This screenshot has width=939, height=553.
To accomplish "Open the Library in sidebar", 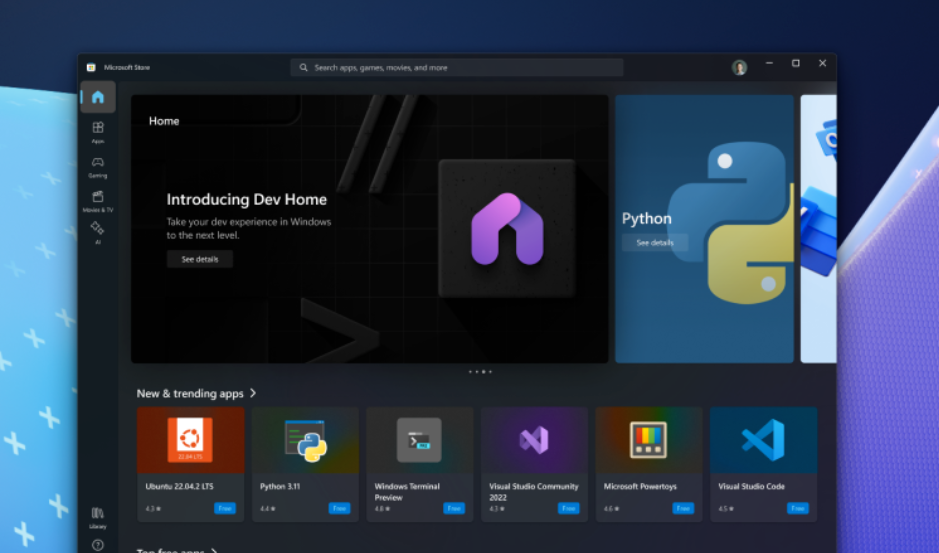I will pos(98,517).
